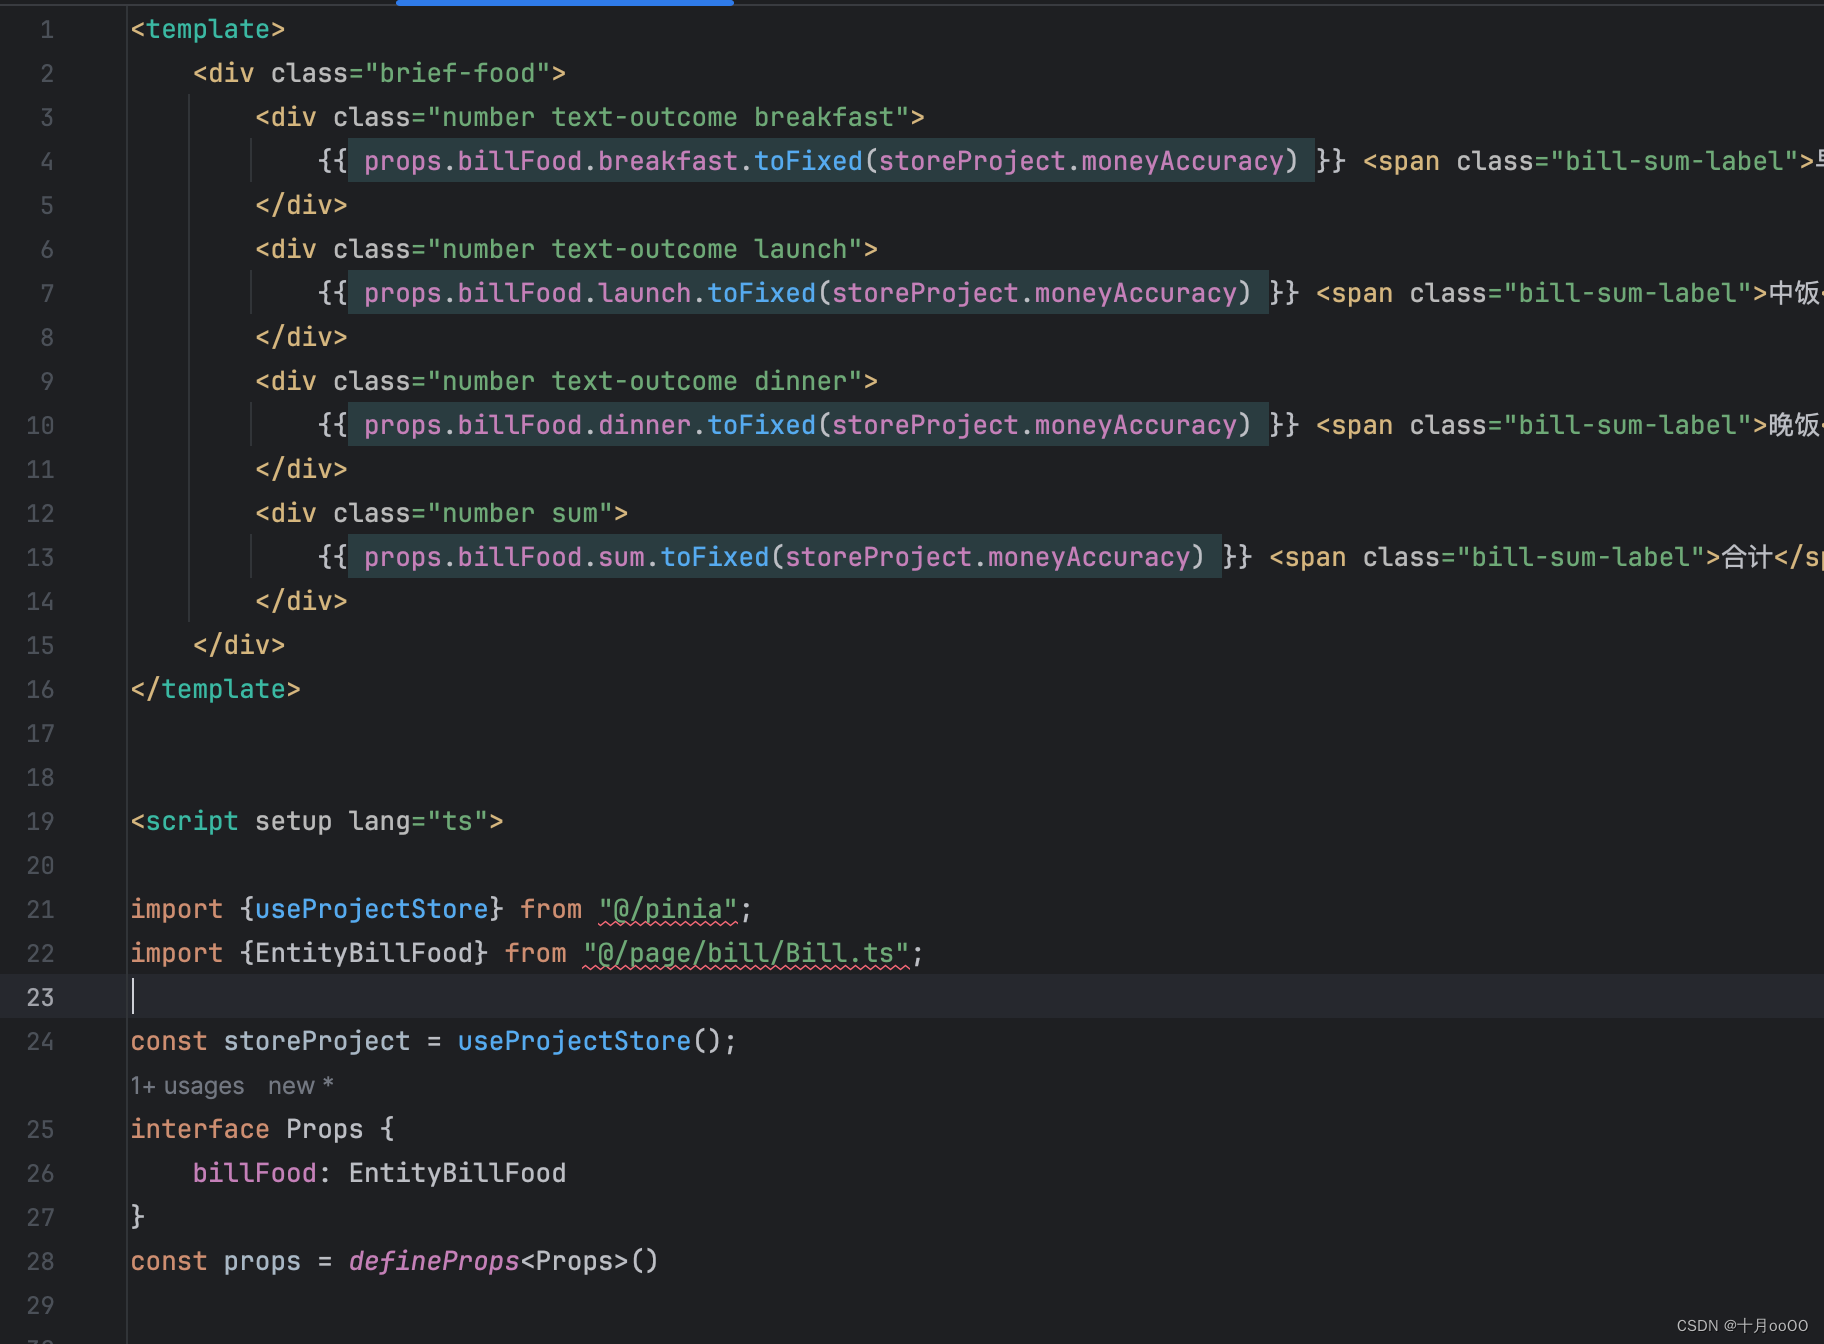Click the 'launch' class name on line 6
The width and height of the screenshot is (1824, 1344).
coord(800,250)
